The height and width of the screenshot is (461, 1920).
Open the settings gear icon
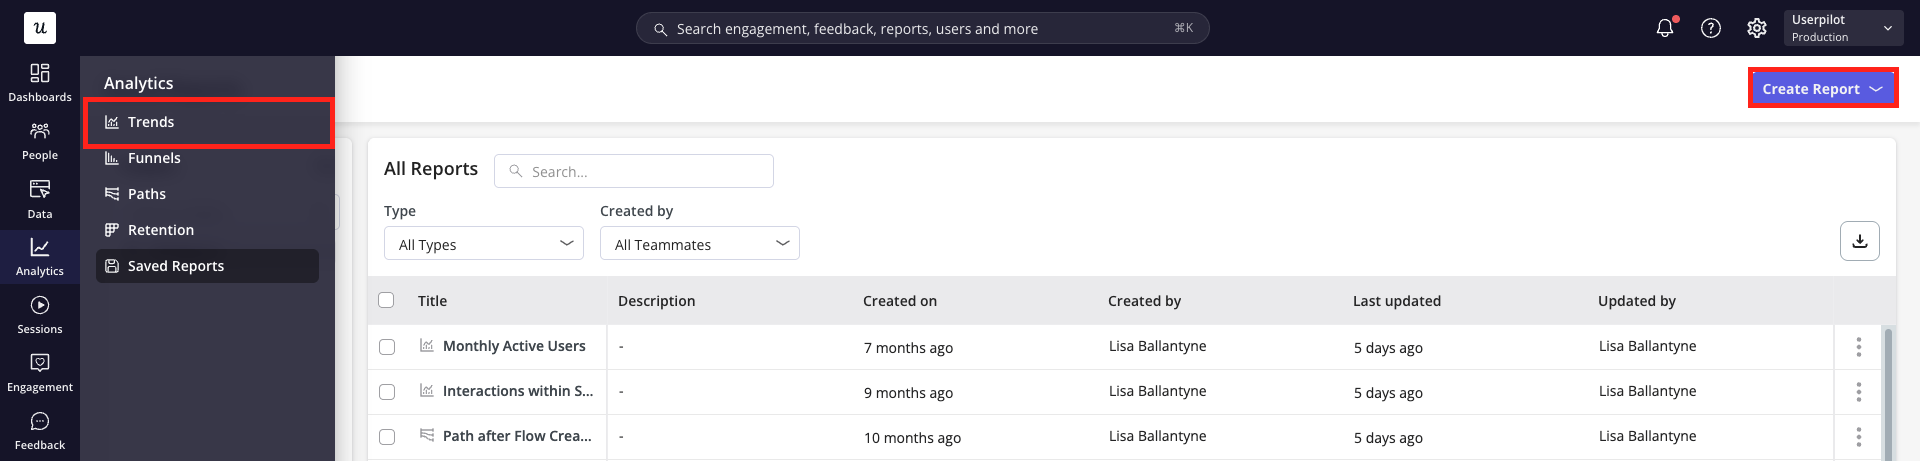(x=1756, y=28)
